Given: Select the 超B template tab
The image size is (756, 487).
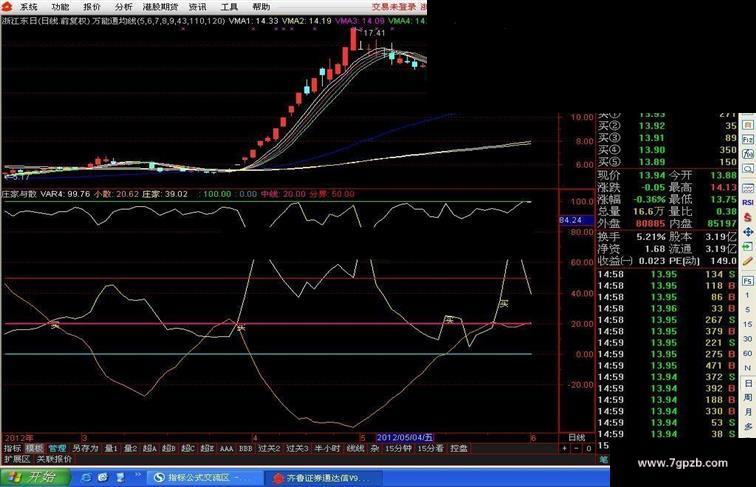Looking at the screenshot, I should tap(168, 448).
